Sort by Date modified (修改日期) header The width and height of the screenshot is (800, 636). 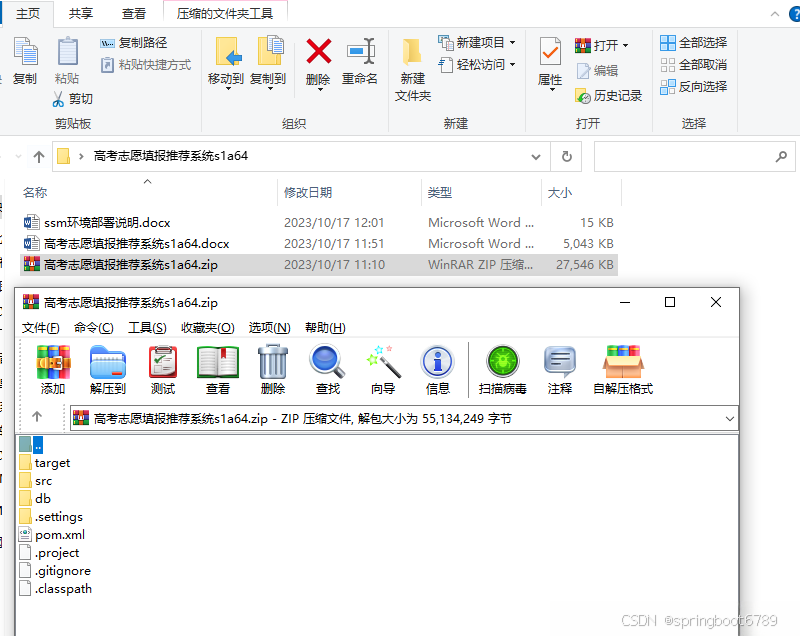[x=350, y=192]
